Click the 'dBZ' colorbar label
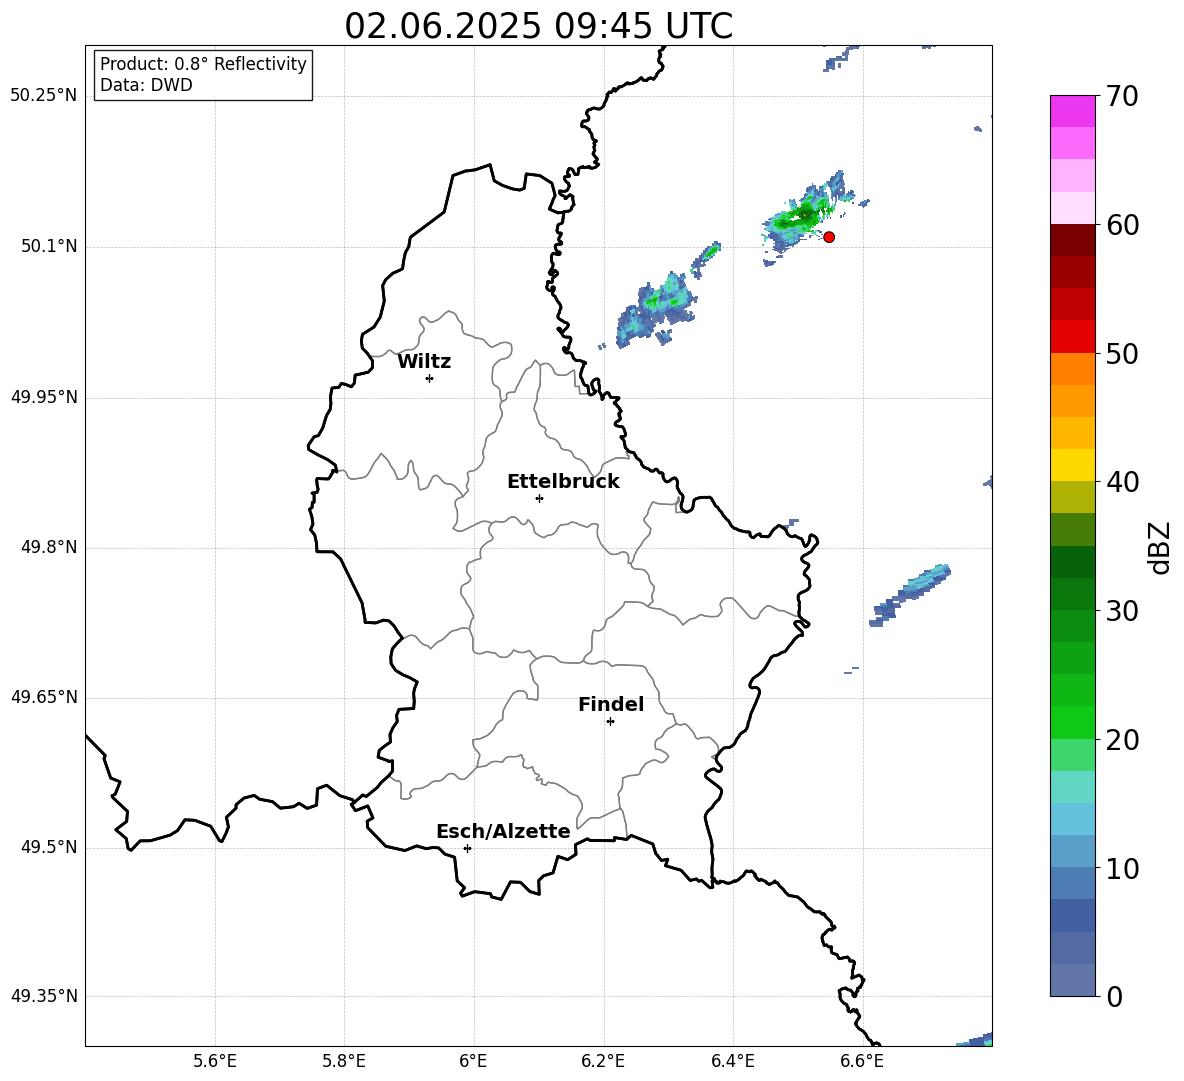The width and height of the screenshot is (1184, 1081). coord(1158,547)
